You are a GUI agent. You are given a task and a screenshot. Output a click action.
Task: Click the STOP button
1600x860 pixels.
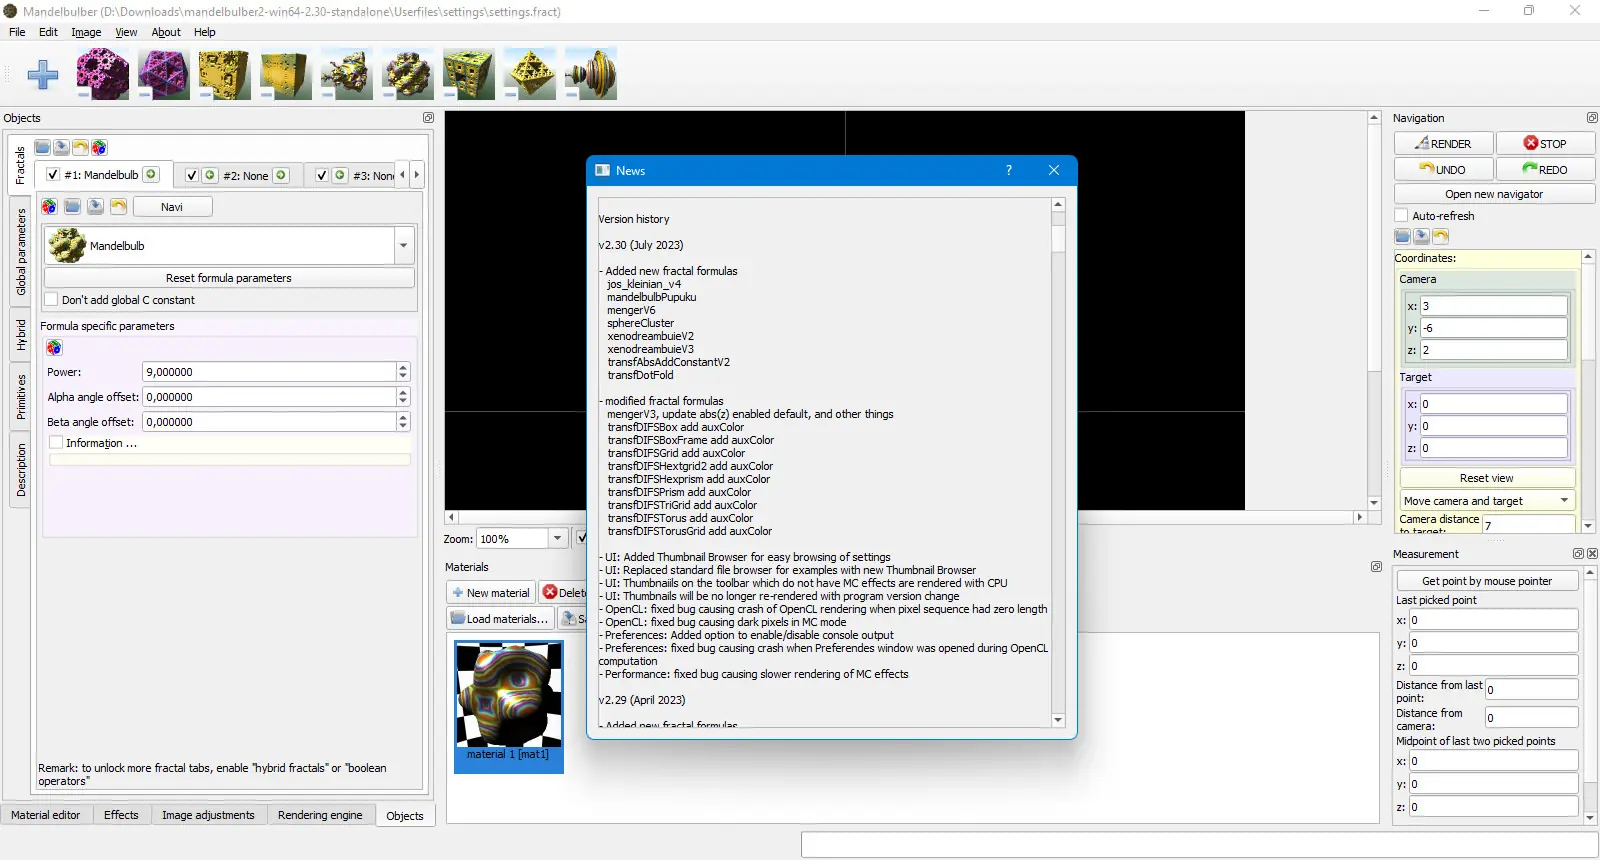pyautogui.click(x=1545, y=143)
